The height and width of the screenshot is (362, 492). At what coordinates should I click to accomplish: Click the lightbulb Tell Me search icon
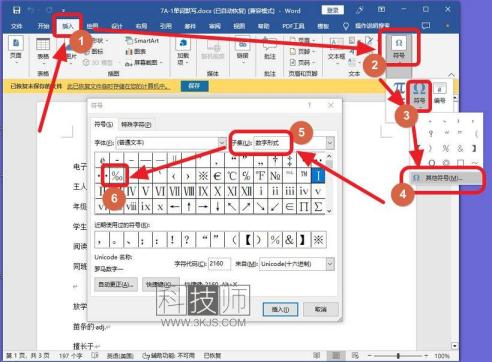[346, 26]
